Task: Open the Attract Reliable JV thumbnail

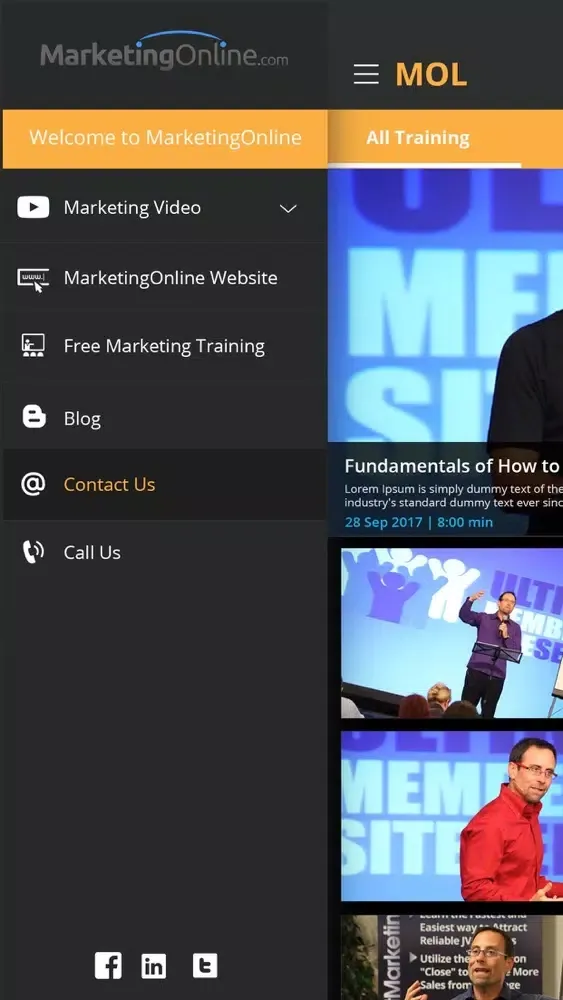Action: tap(452, 958)
